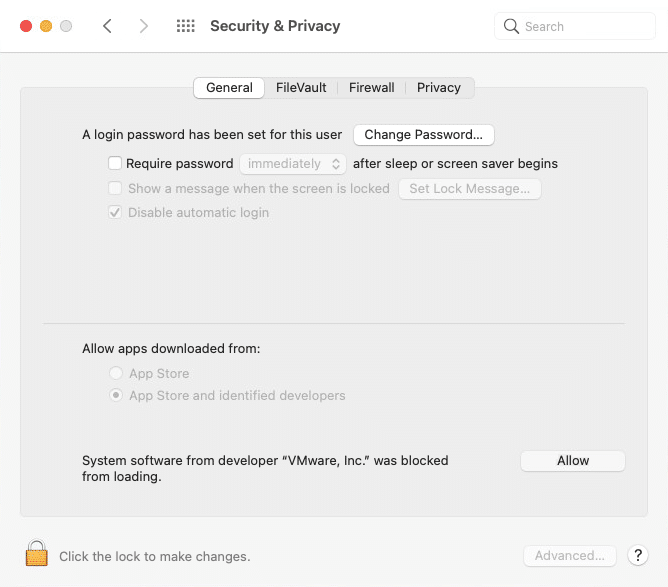
Task: Minimize window with the yellow button
Action: coord(46,26)
